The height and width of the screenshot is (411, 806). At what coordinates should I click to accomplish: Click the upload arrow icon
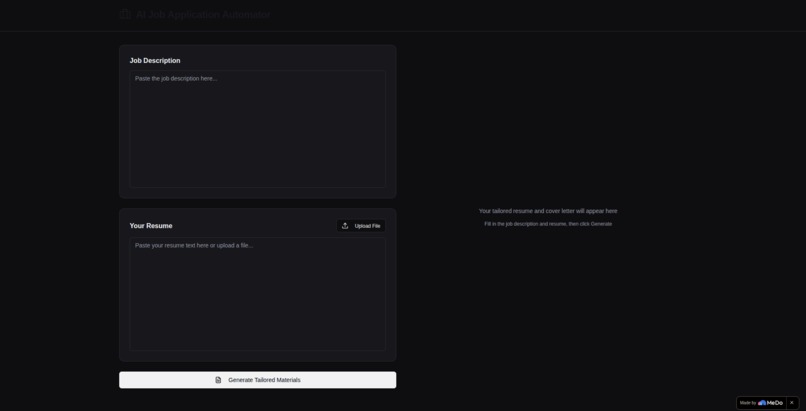click(345, 226)
